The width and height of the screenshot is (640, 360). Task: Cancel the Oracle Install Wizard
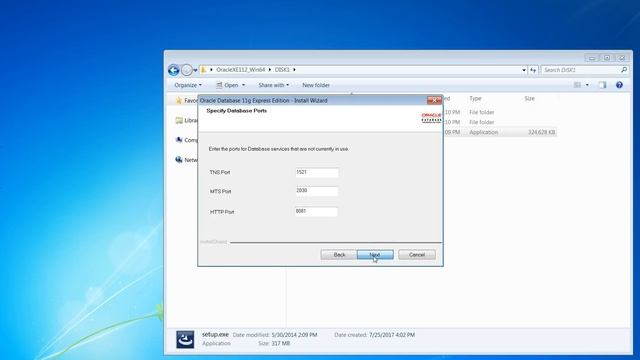pyautogui.click(x=417, y=255)
